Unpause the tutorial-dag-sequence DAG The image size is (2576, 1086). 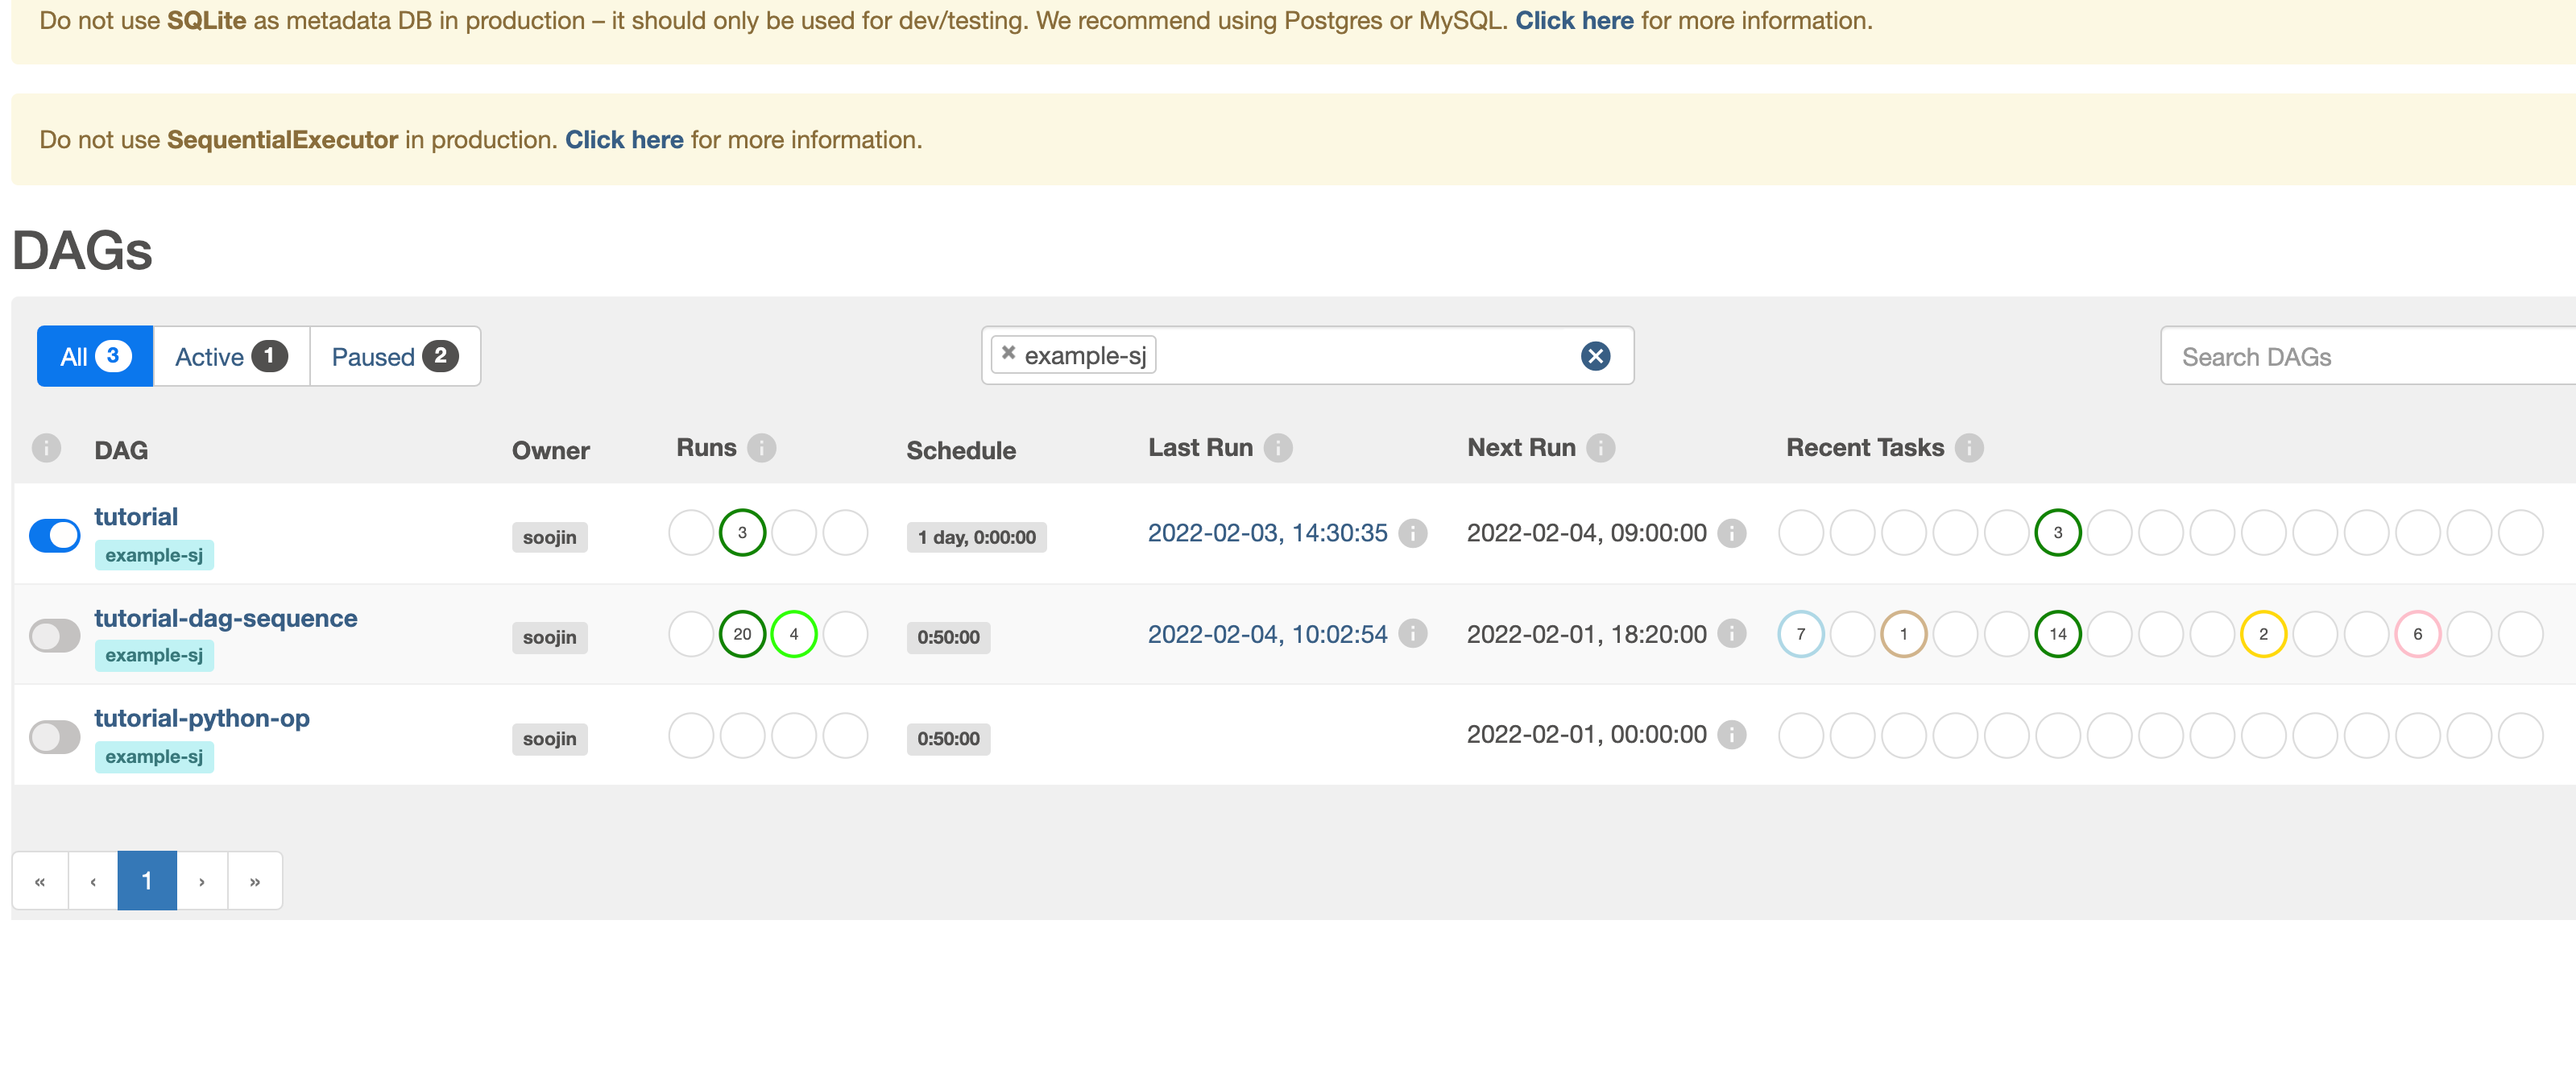click(x=55, y=636)
